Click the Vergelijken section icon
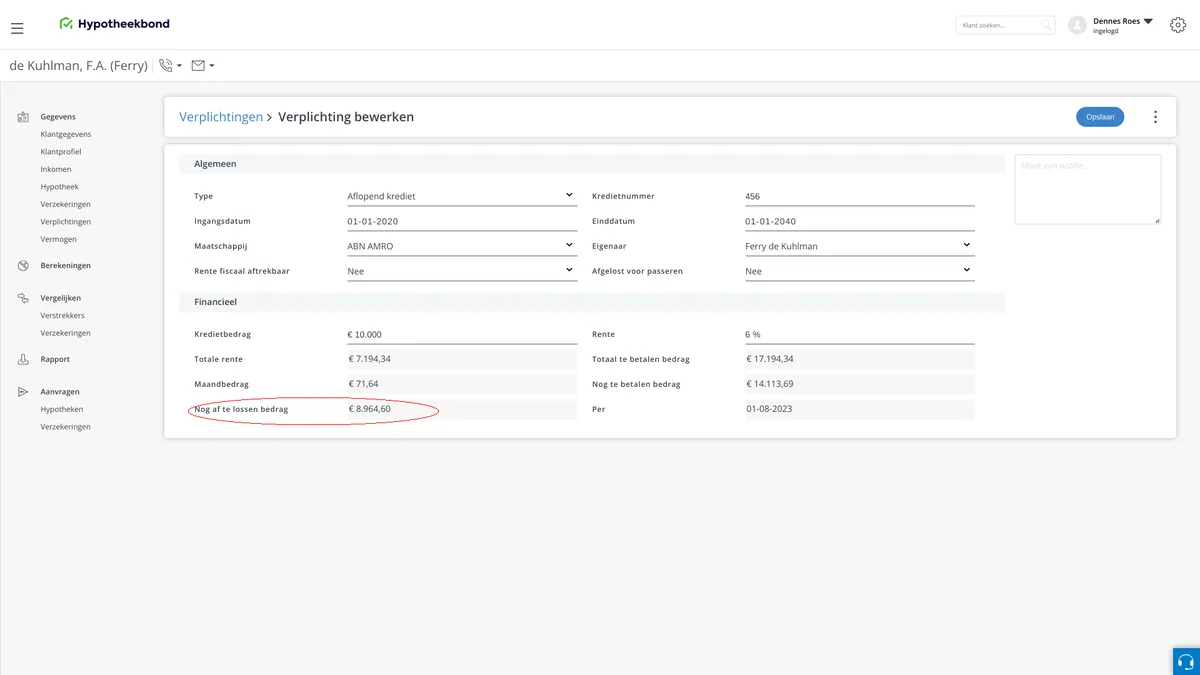Image resolution: width=1200 pixels, height=675 pixels. pyautogui.click(x=23, y=298)
